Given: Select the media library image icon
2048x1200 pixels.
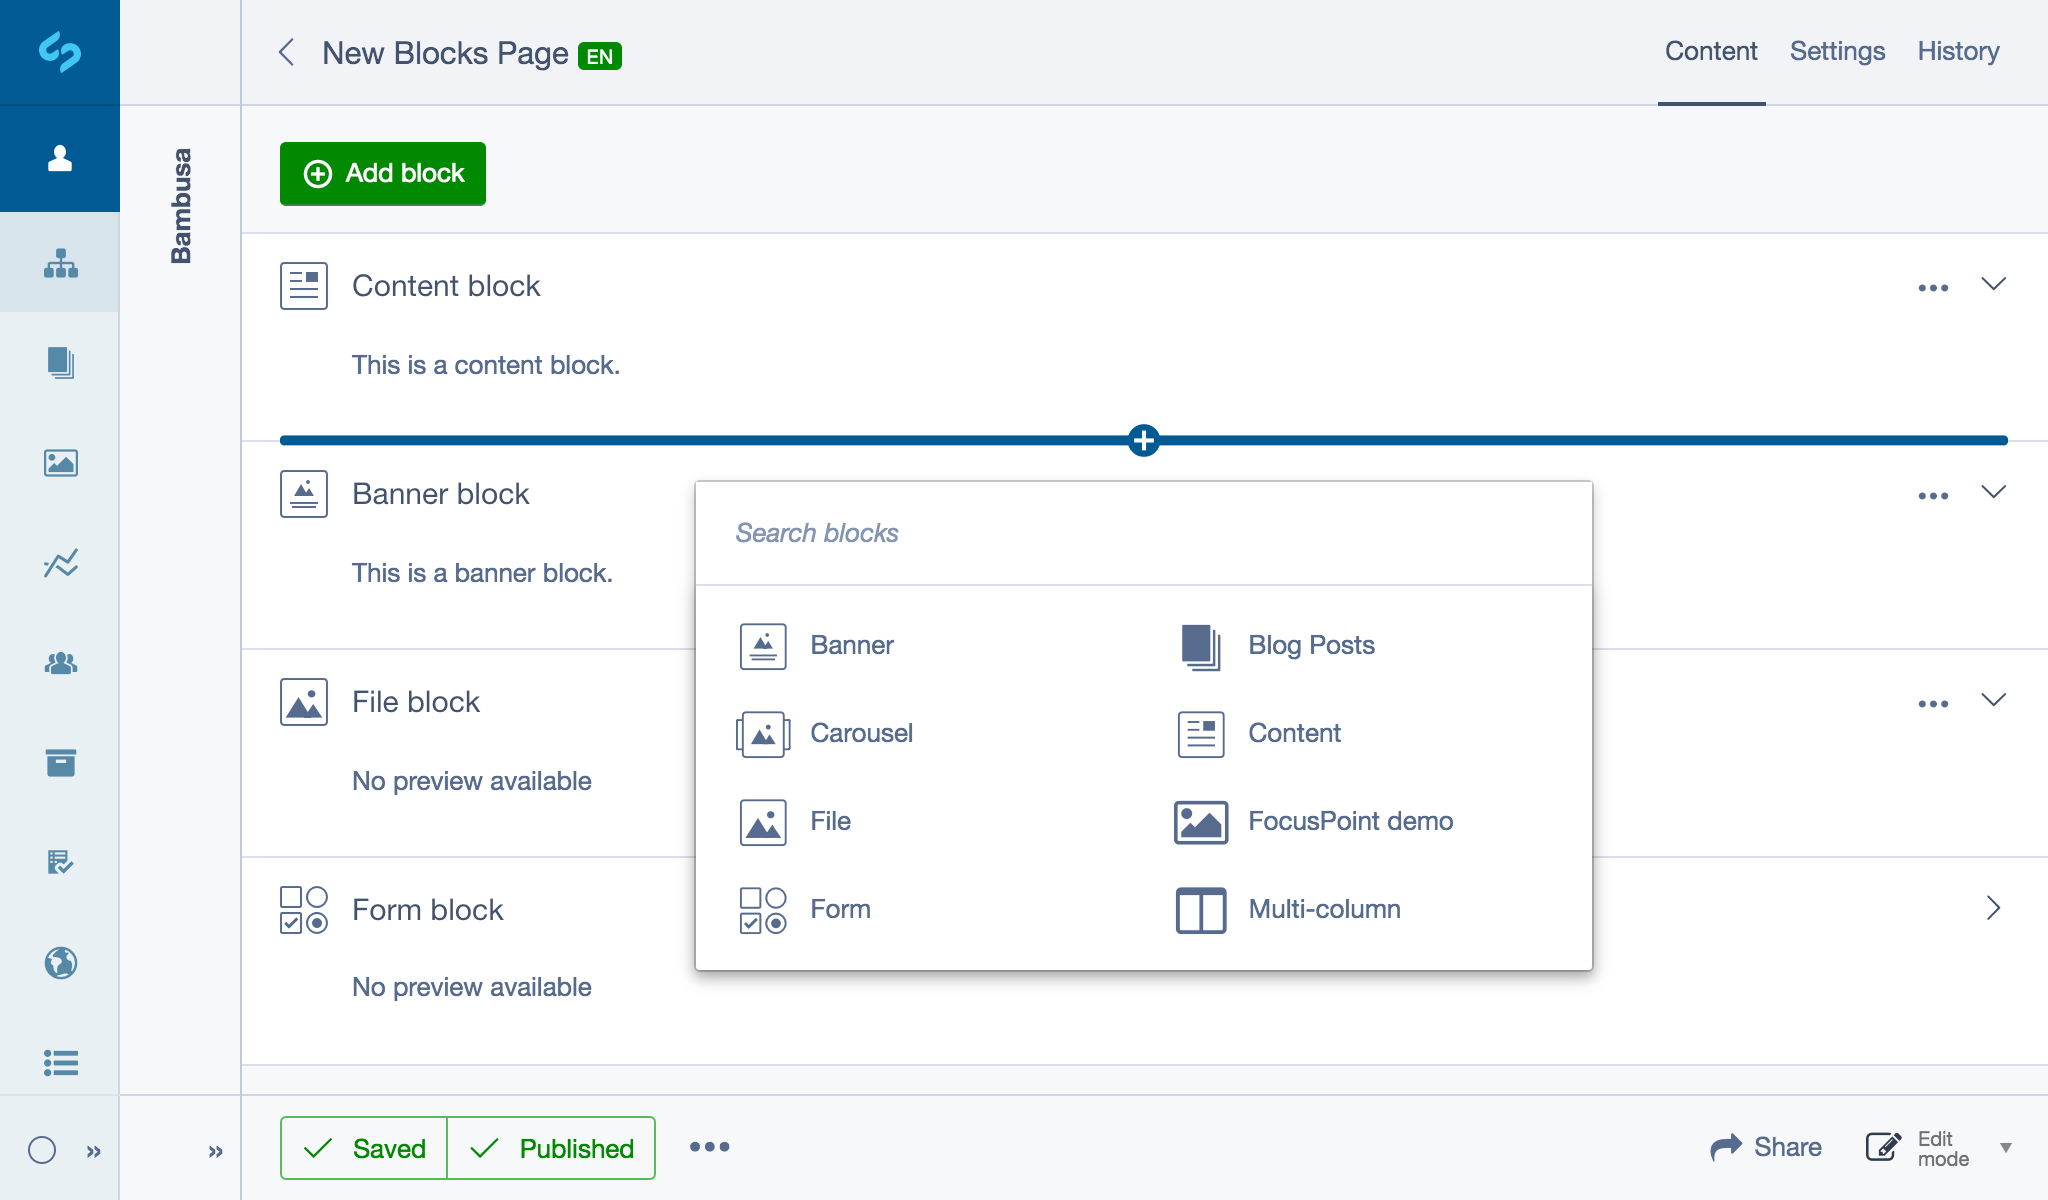Looking at the screenshot, I should [60, 463].
